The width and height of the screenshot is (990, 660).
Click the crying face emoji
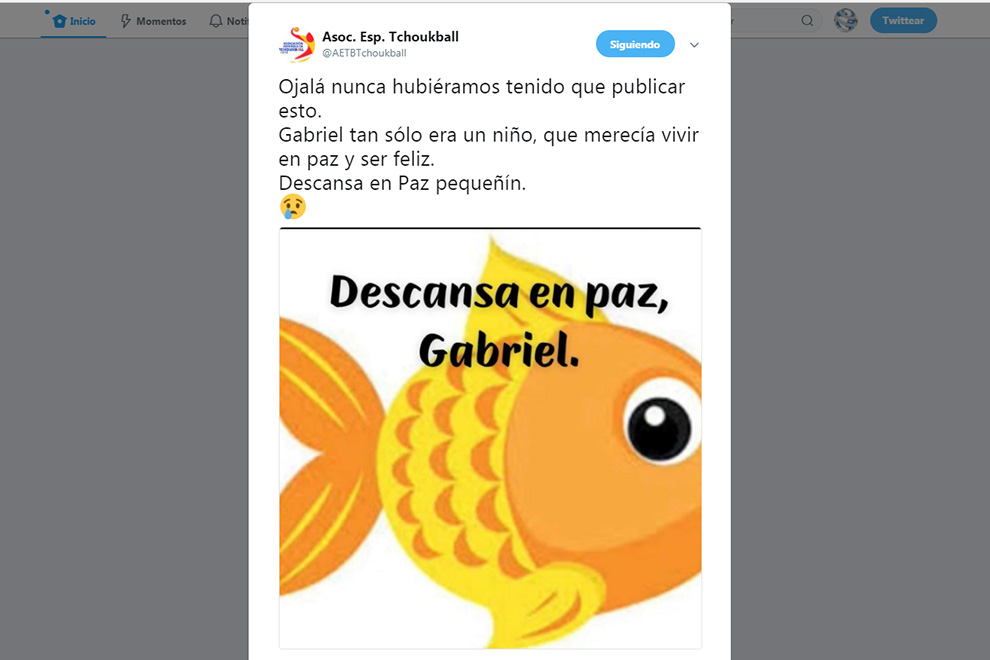click(x=292, y=207)
